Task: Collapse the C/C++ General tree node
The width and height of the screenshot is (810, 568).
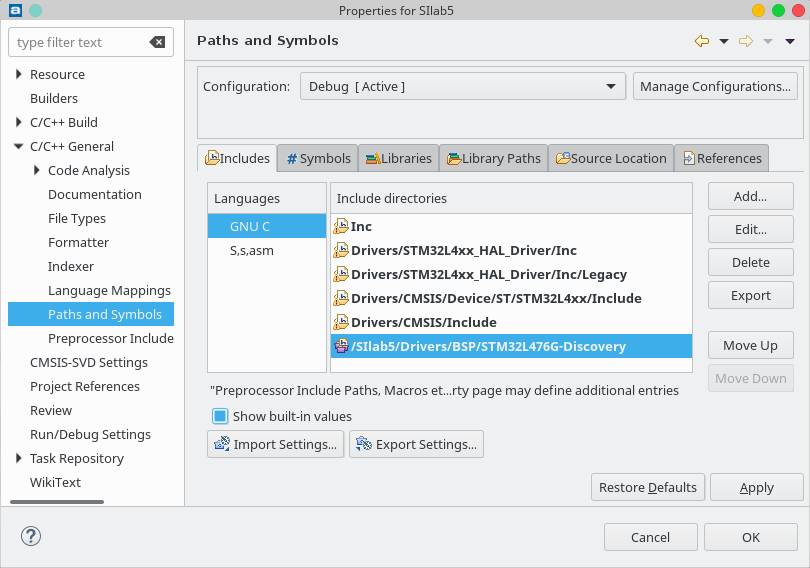Action: click(x=19, y=146)
